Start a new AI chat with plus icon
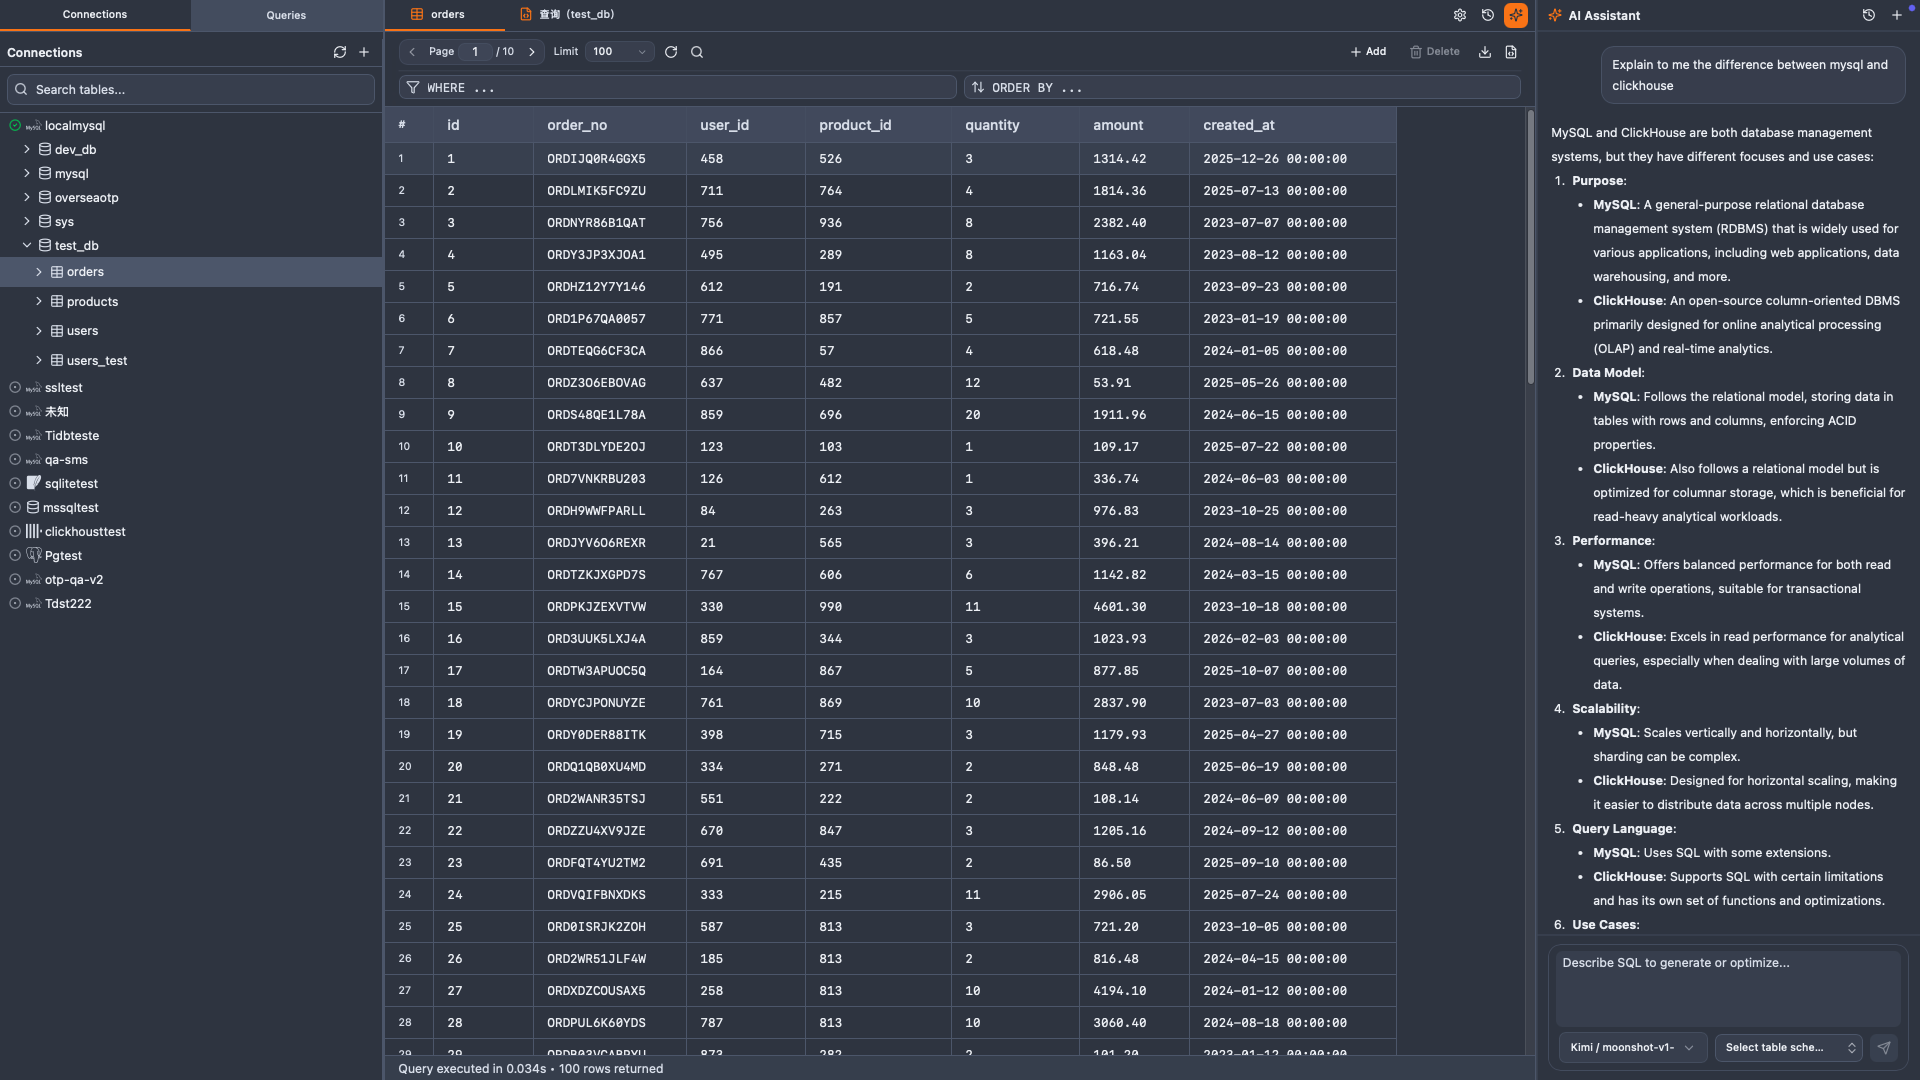This screenshot has height=1080, width=1920. [1897, 15]
